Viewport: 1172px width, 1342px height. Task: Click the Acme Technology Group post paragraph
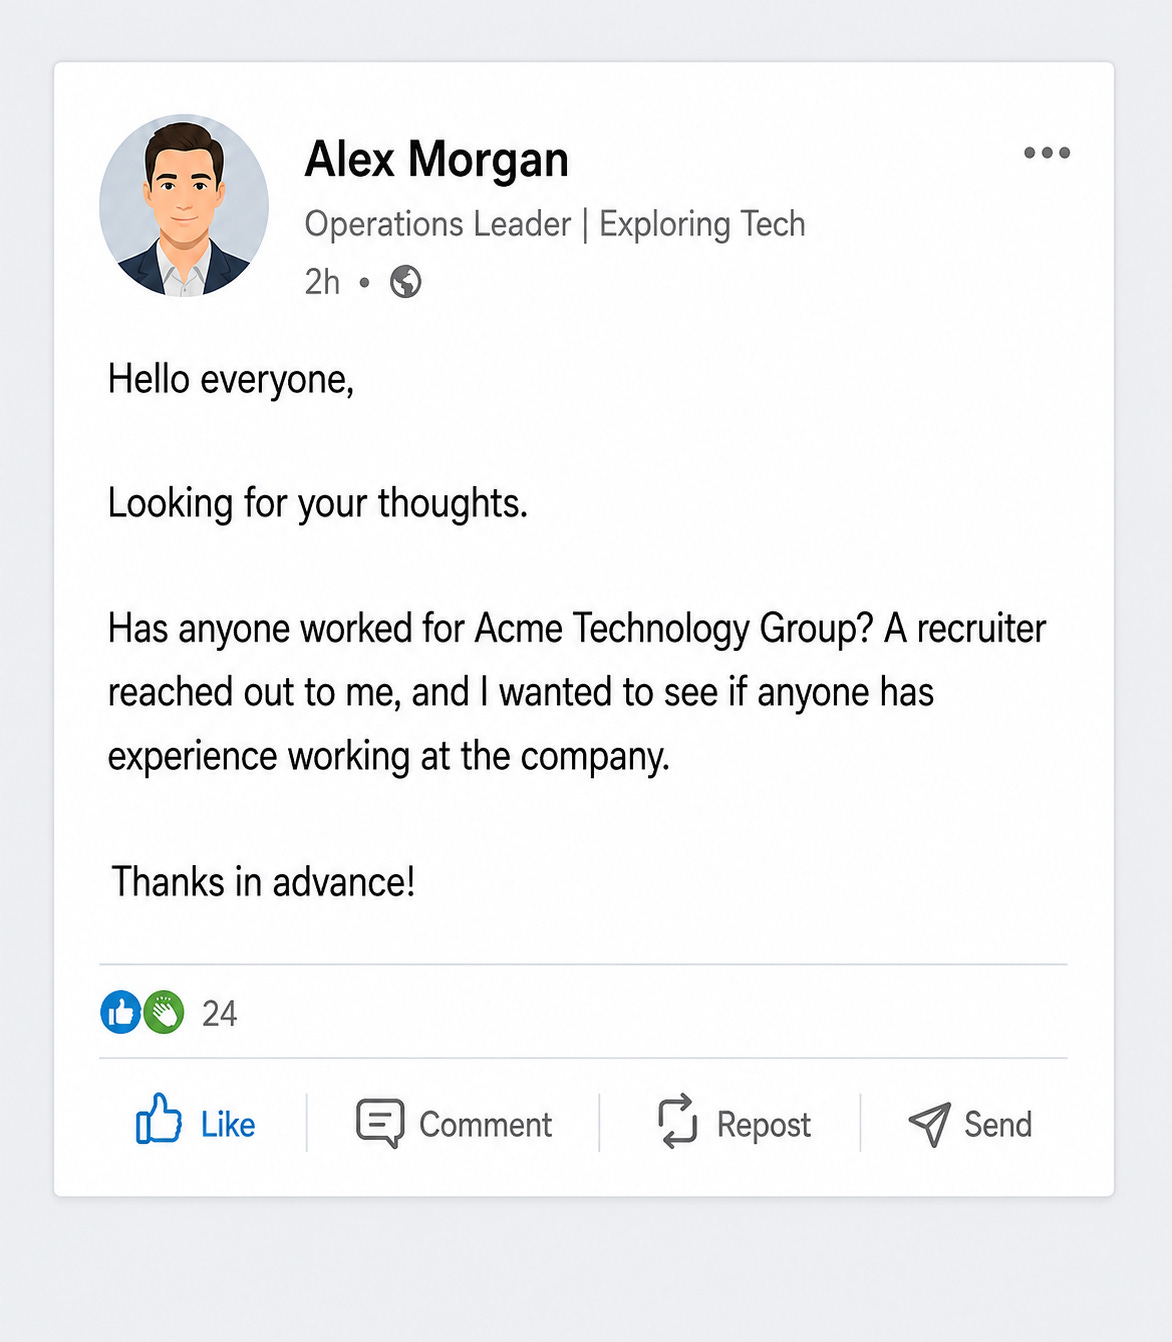[577, 692]
